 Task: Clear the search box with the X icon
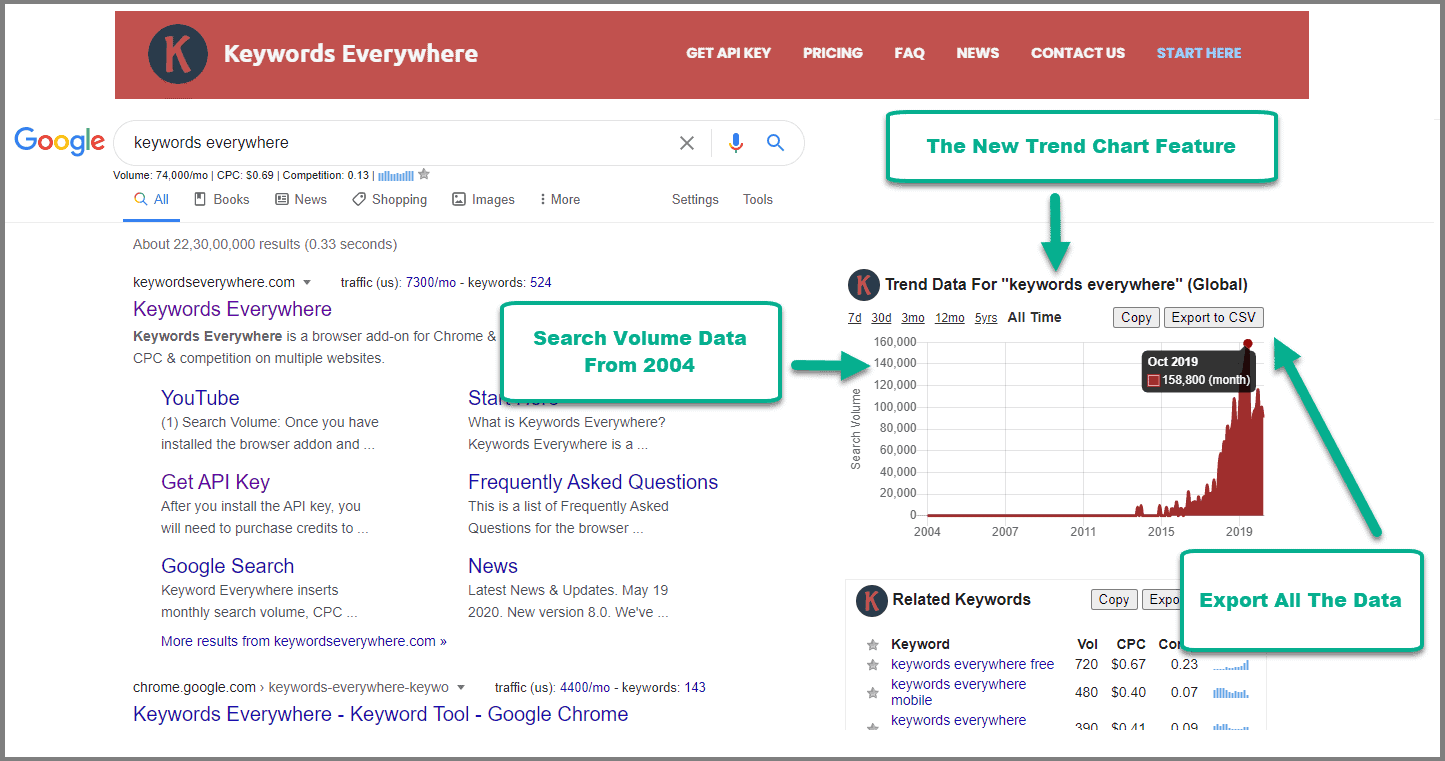tap(687, 143)
